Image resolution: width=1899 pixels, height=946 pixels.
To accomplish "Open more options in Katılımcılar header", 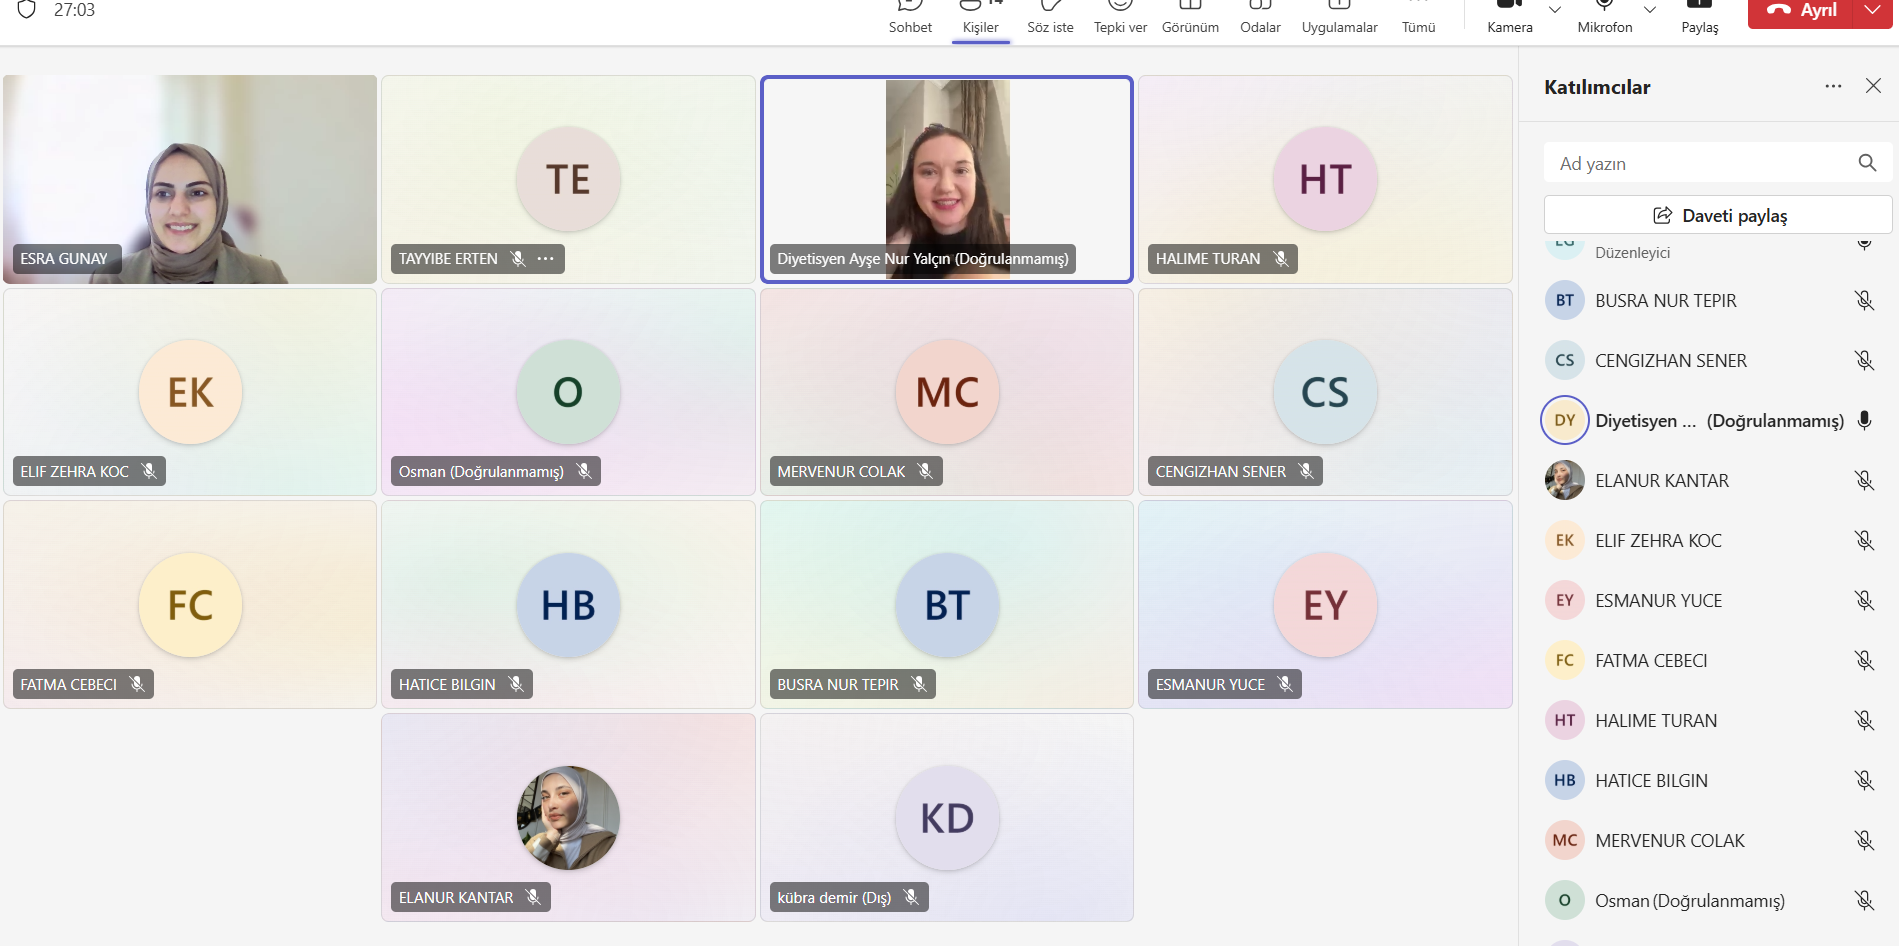I will pos(1833,87).
